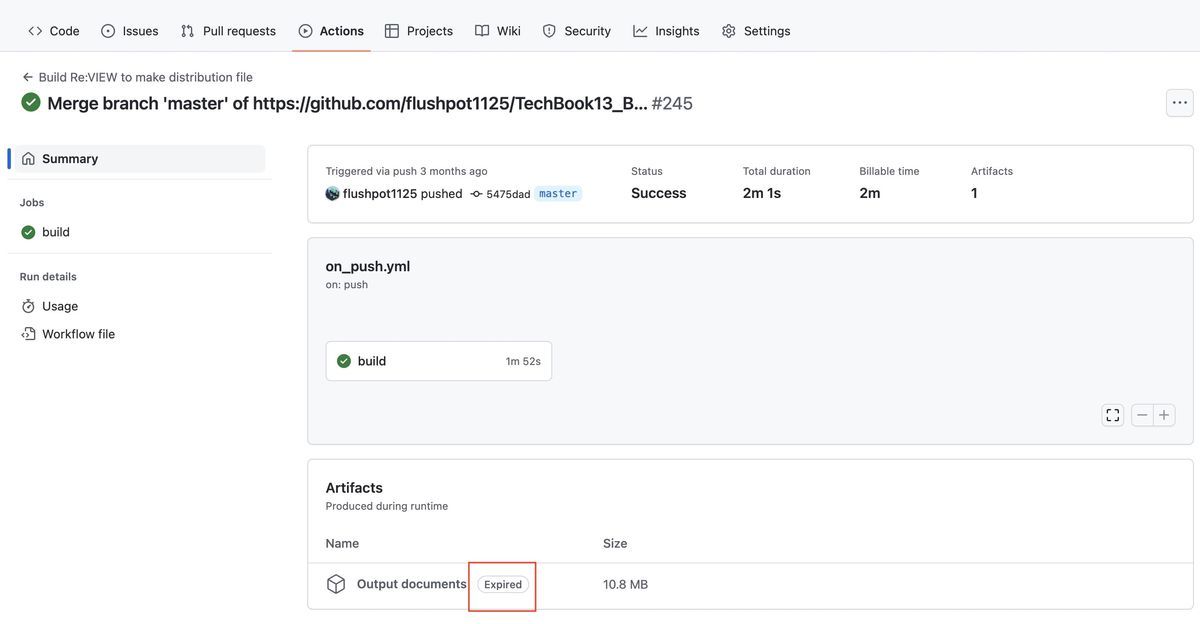This screenshot has height=624, width=1200.
Task: Click the sidebar build job status check icon
Action: (x=28, y=232)
